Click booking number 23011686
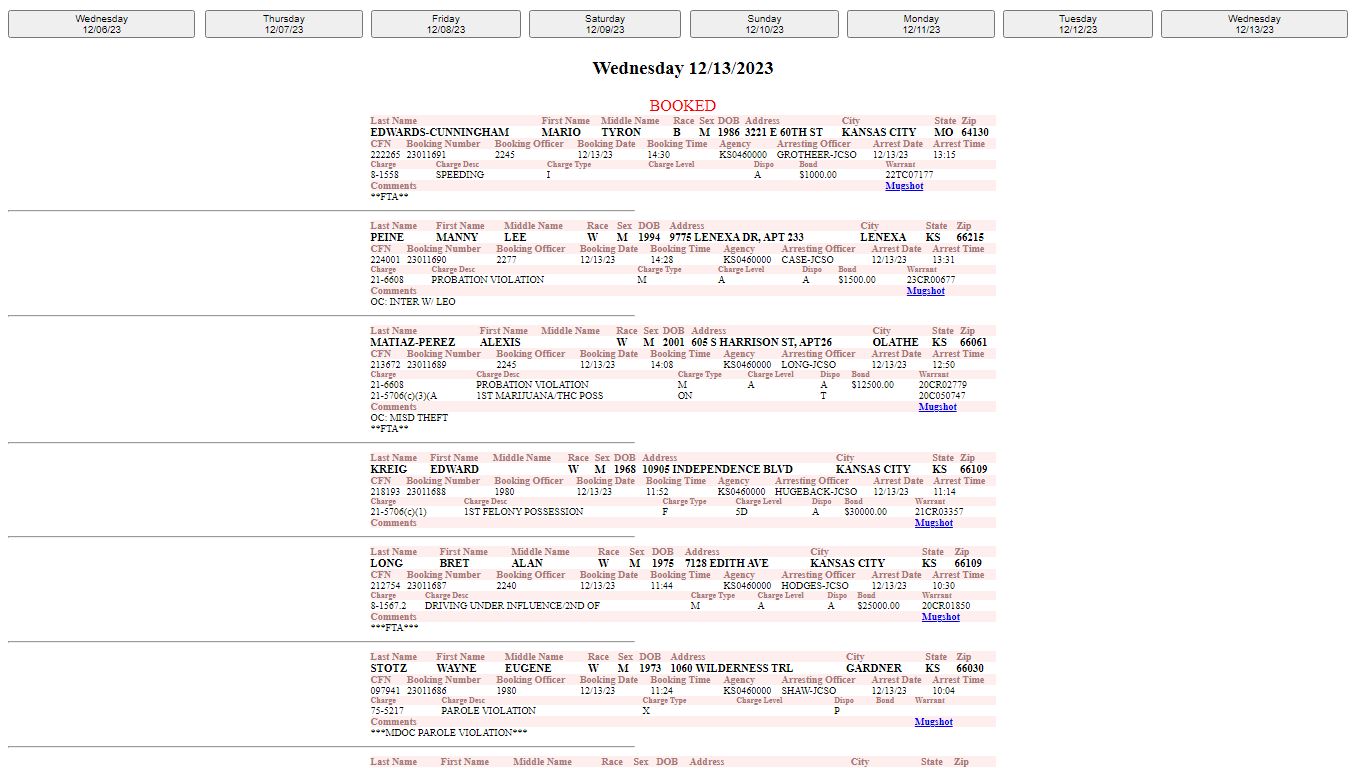 (426, 691)
